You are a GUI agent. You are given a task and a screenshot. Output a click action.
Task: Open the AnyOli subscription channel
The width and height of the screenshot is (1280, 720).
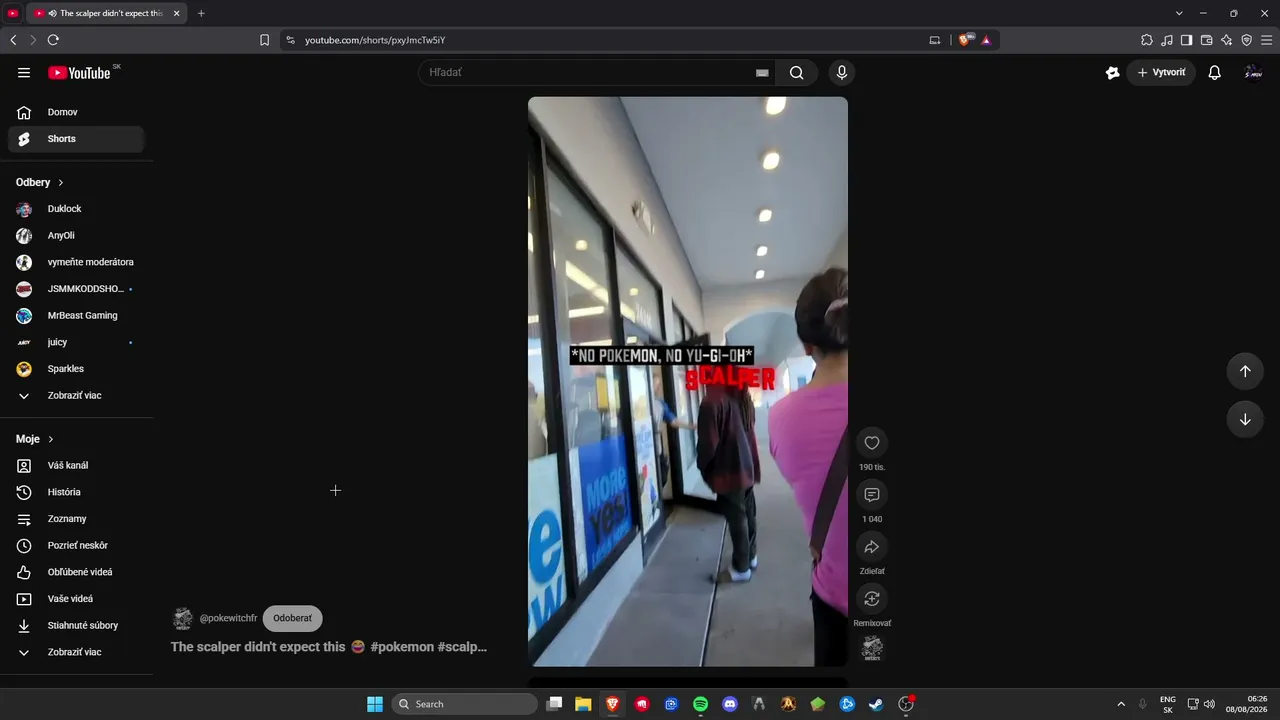(76, 235)
